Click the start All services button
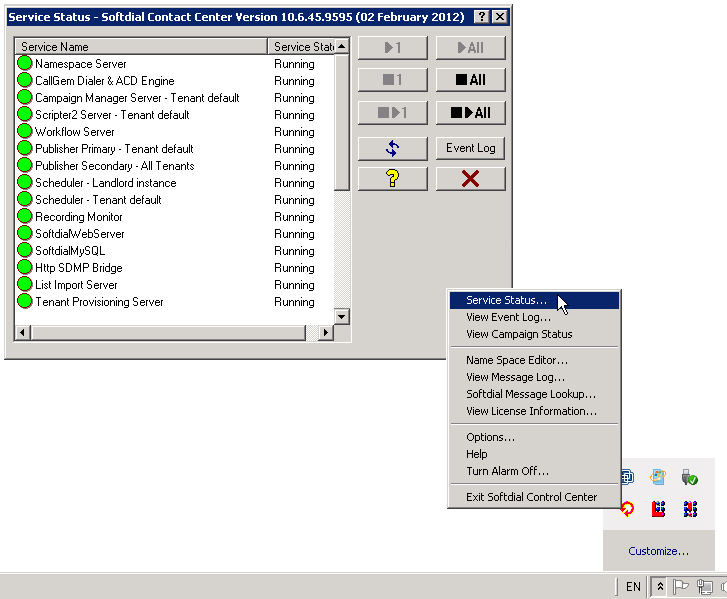Viewport: 727px width, 599px height. tap(470, 48)
